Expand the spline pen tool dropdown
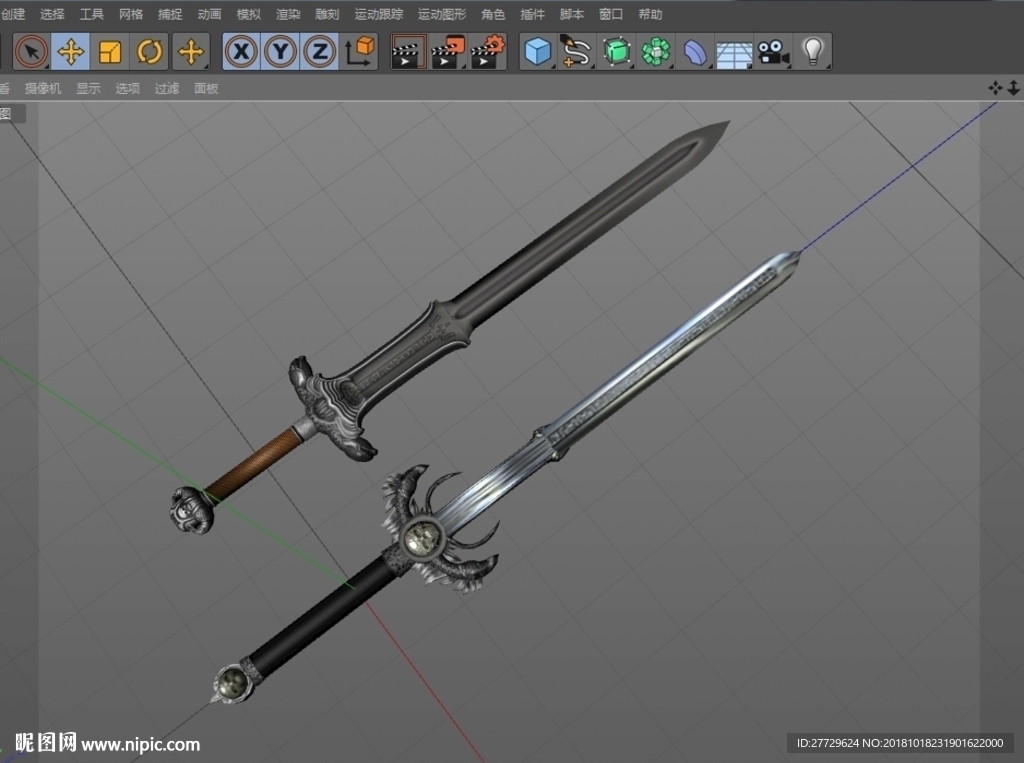The width and height of the screenshot is (1024, 763). pos(577,52)
